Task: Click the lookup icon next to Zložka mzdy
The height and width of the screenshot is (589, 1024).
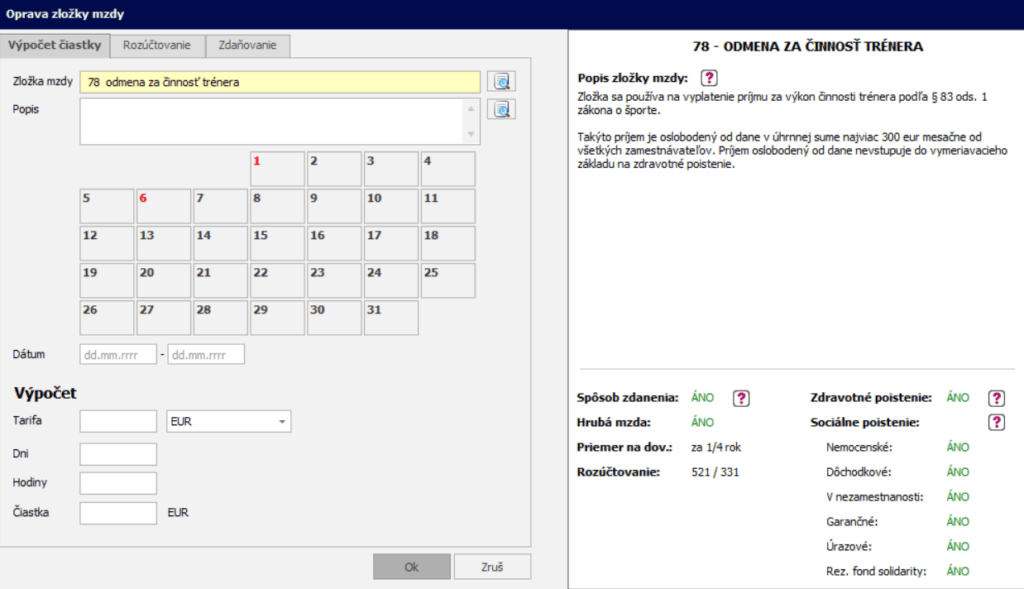Action: pyautogui.click(x=501, y=82)
